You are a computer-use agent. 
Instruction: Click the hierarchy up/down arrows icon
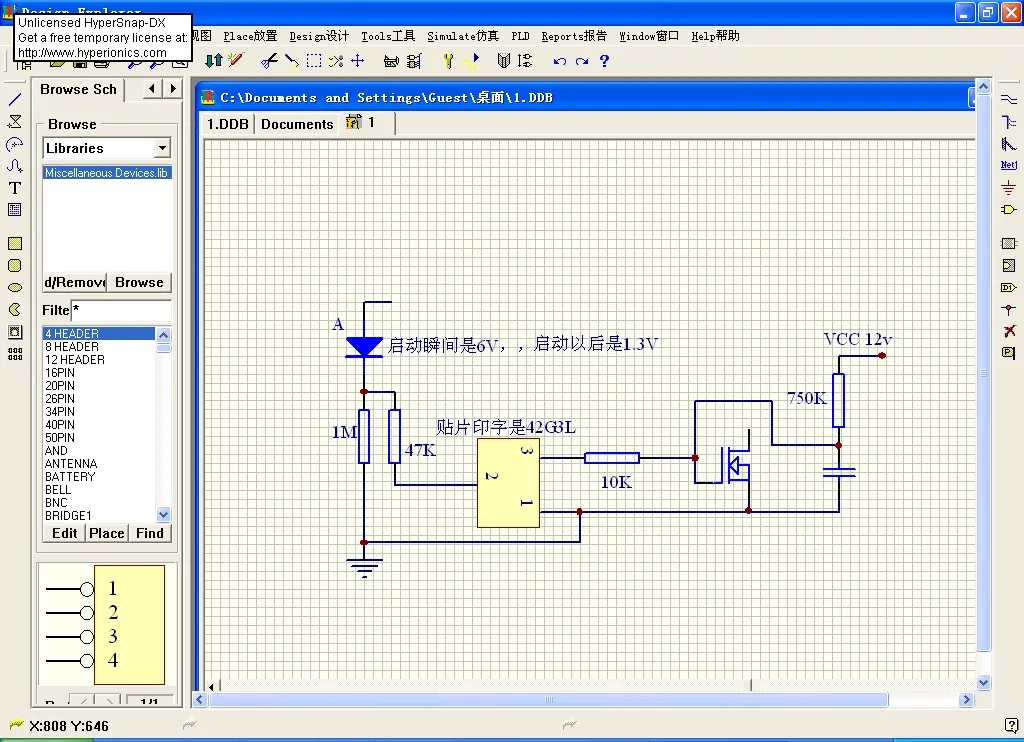pos(214,61)
